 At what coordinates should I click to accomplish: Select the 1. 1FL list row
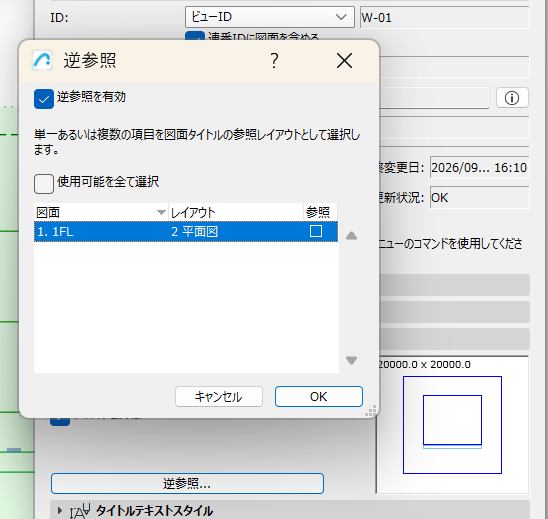[186, 231]
